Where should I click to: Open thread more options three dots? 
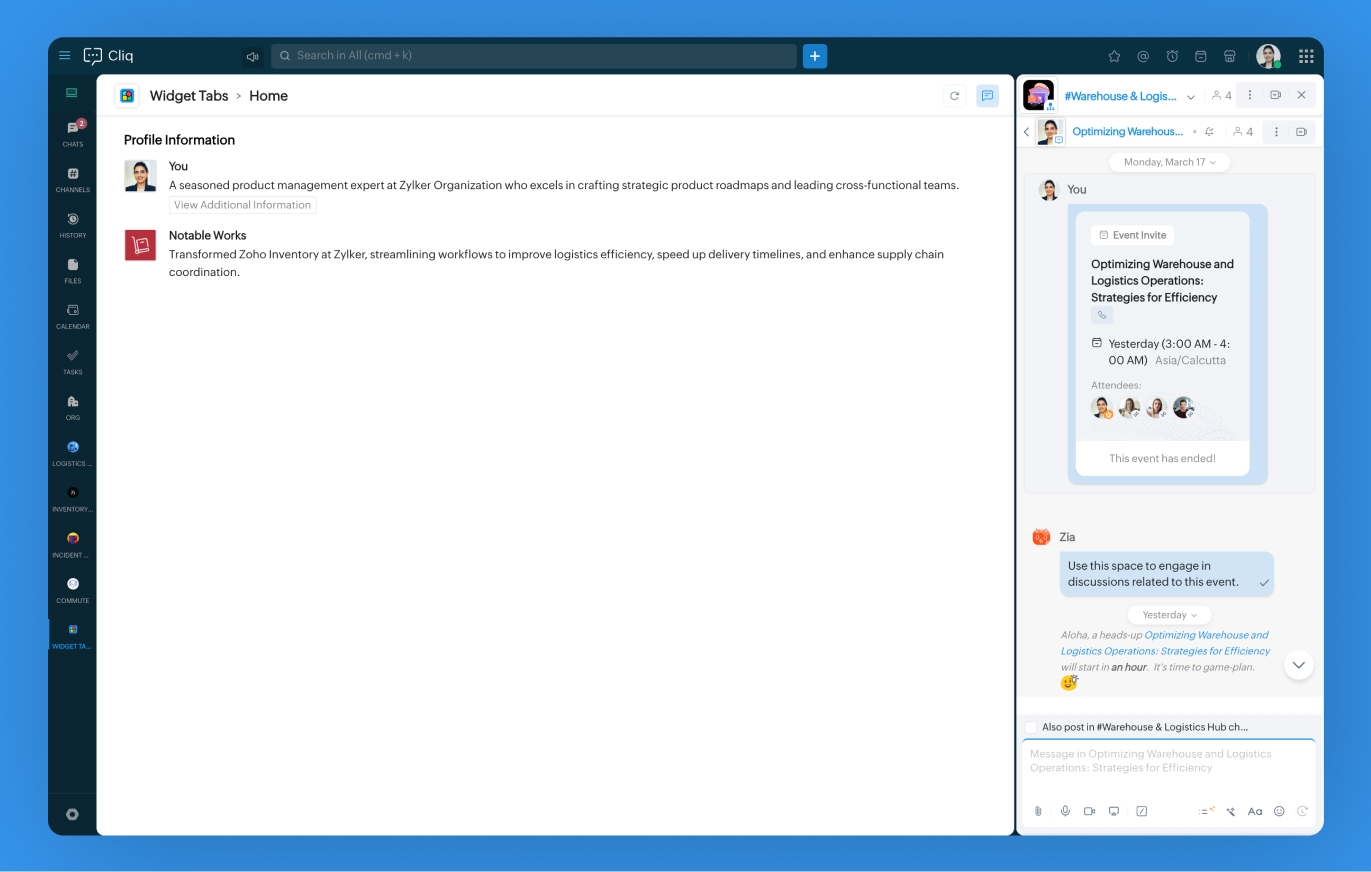coord(1276,132)
